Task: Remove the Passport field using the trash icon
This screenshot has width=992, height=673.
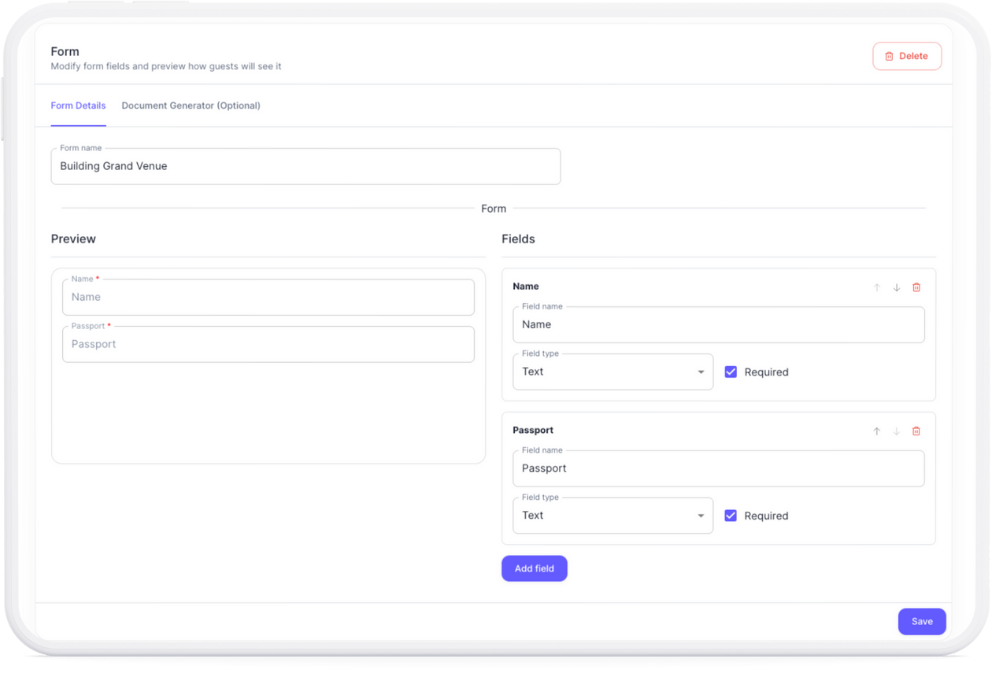Action: [x=916, y=431]
